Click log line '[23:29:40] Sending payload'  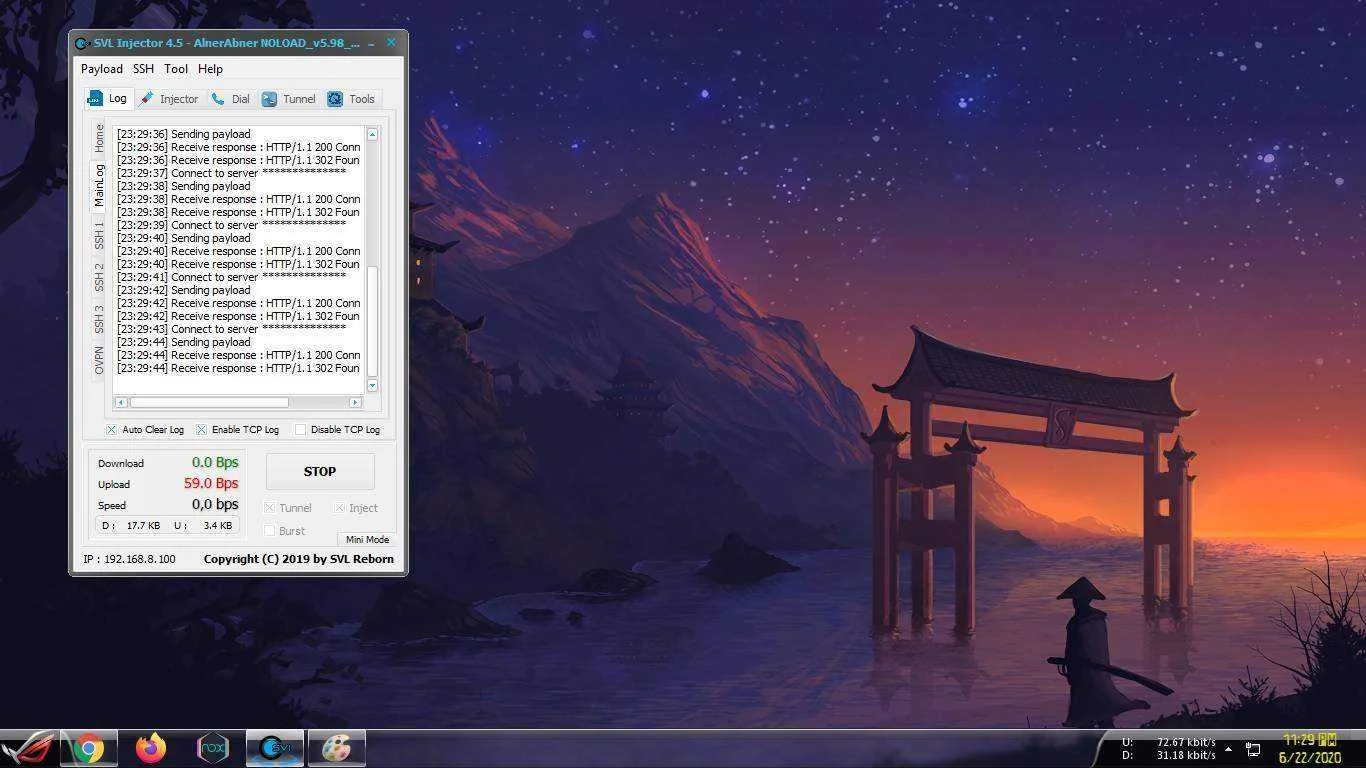(x=184, y=238)
